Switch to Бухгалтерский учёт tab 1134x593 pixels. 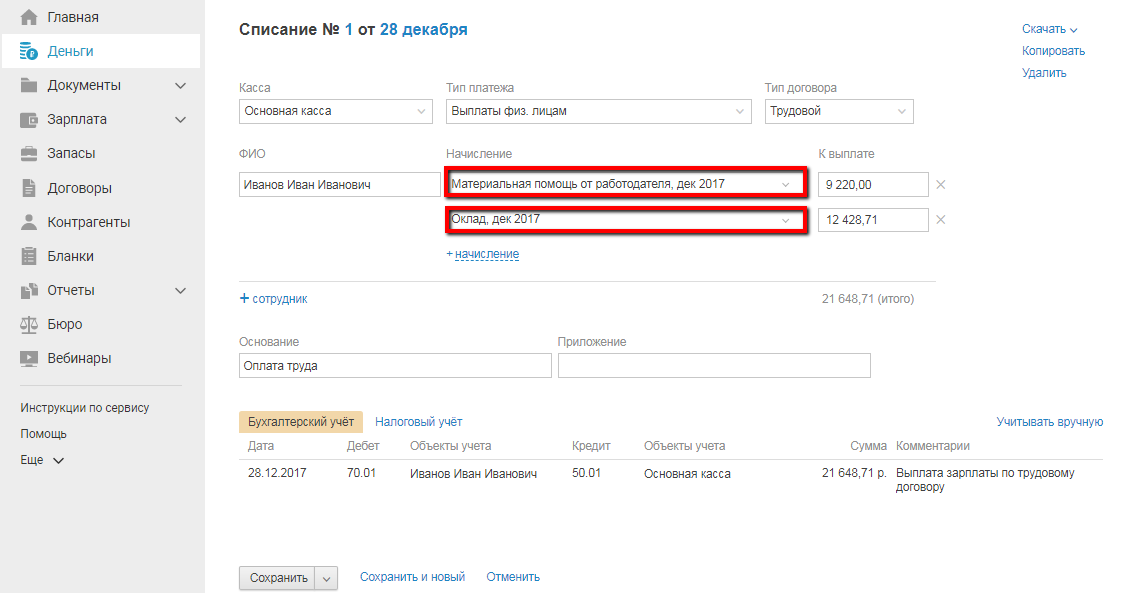[x=301, y=422]
